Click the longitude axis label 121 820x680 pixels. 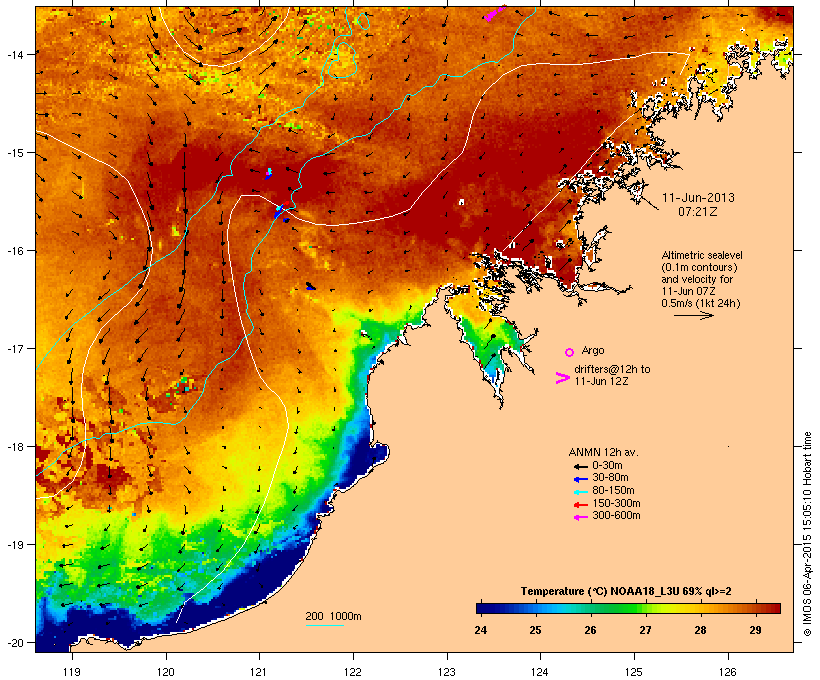click(259, 672)
